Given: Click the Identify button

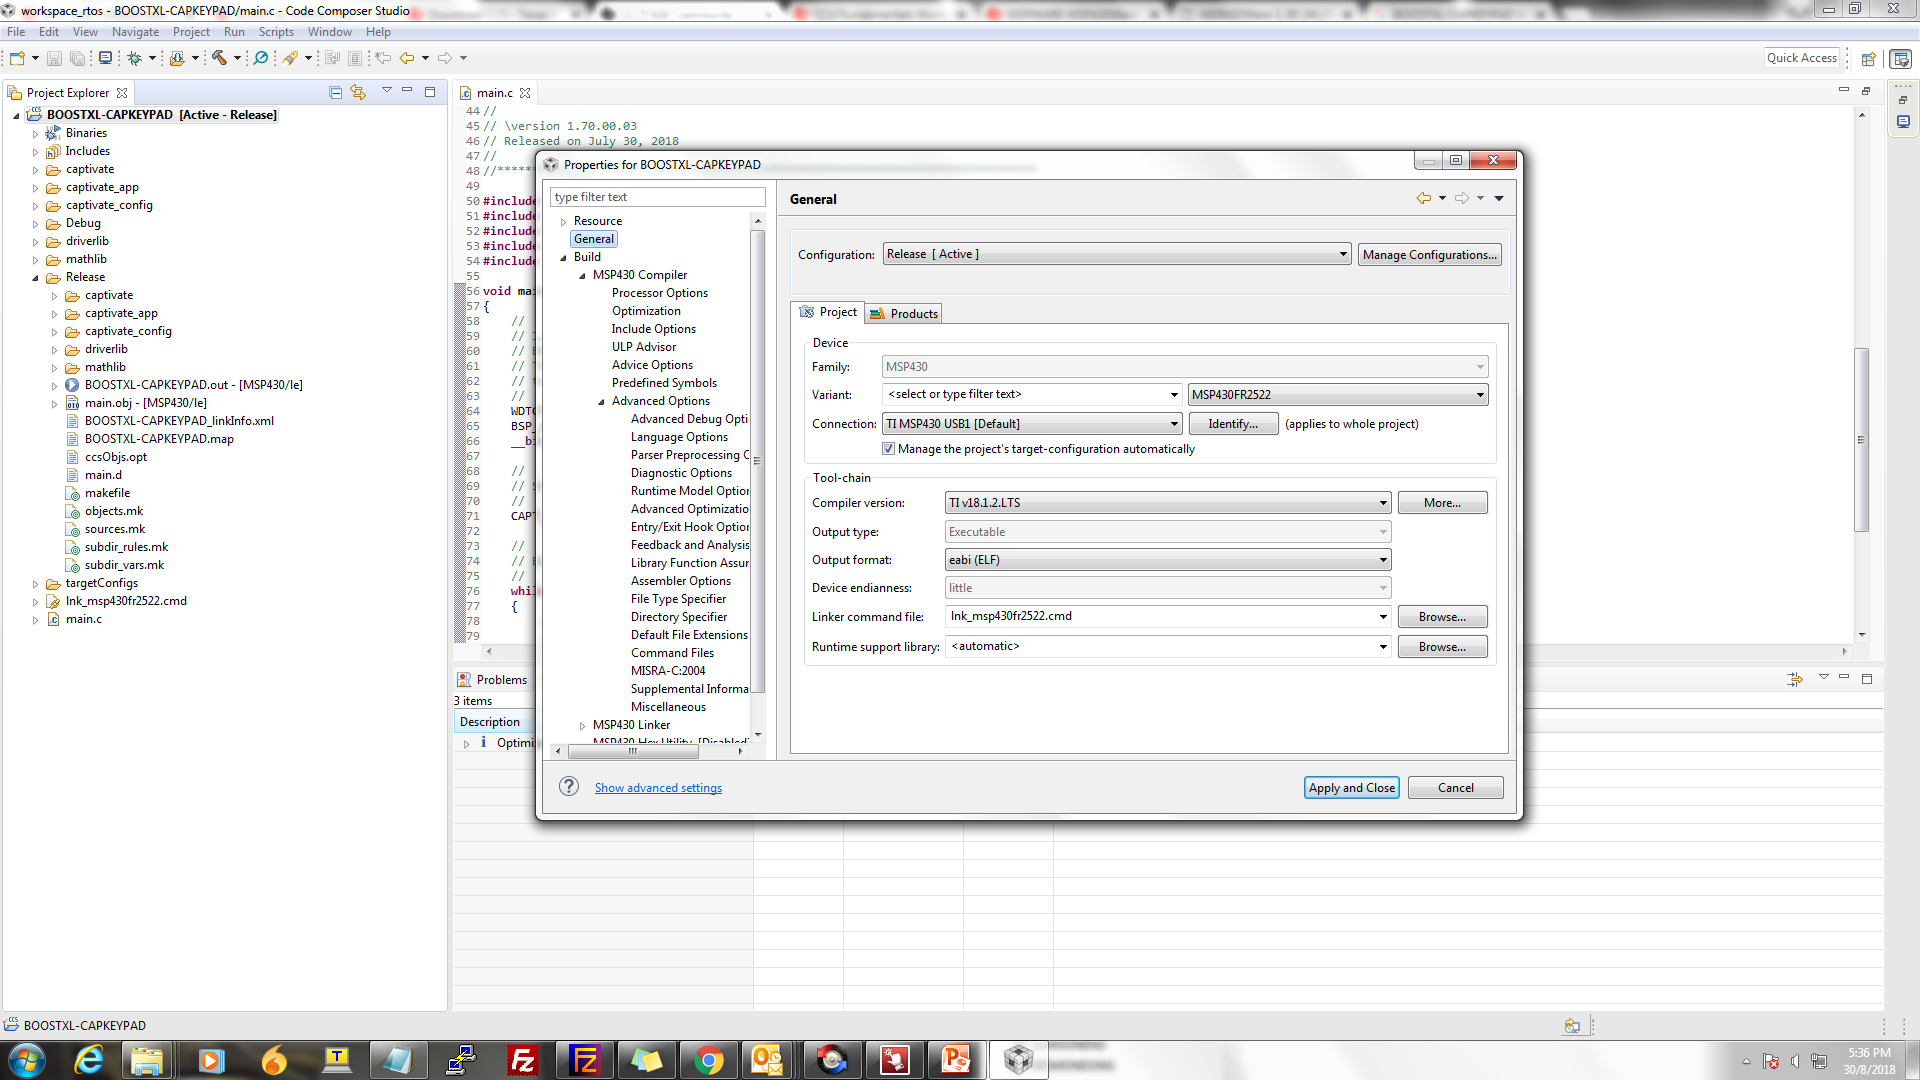Looking at the screenshot, I should 1233,424.
